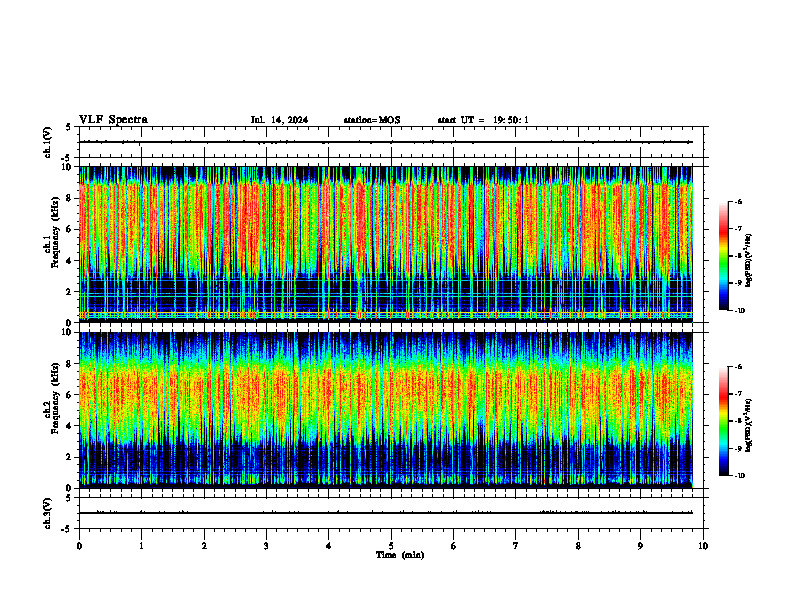The image size is (792, 612).
Task: Click time axis tick label "3"
Action: [x=266, y=546]
